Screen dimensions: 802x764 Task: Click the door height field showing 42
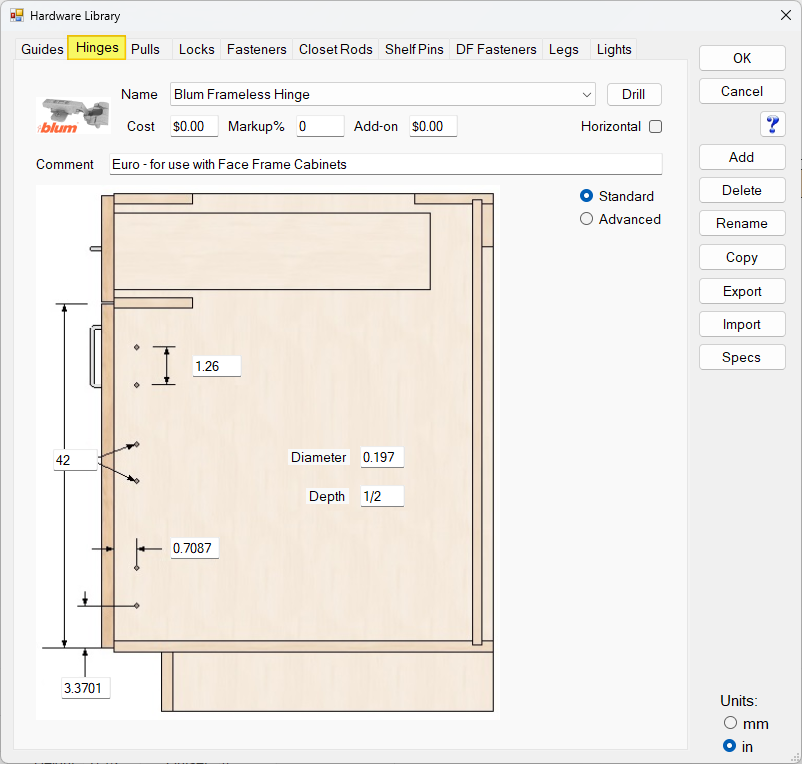tap(75, 460)
